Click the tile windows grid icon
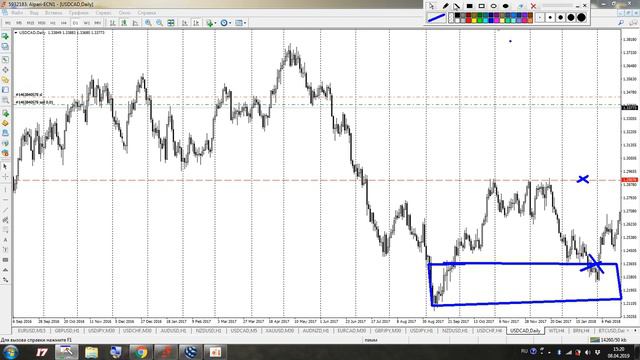This screenshot has width=640, height=360. click(171, 23)
